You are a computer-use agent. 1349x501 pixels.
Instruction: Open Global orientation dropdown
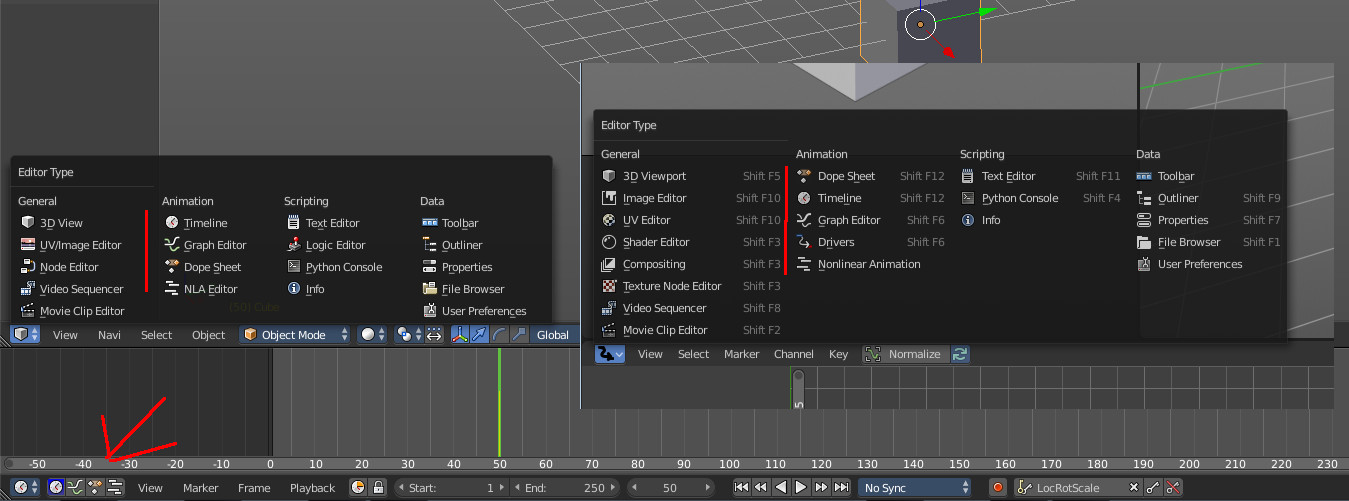pos(553,335)
